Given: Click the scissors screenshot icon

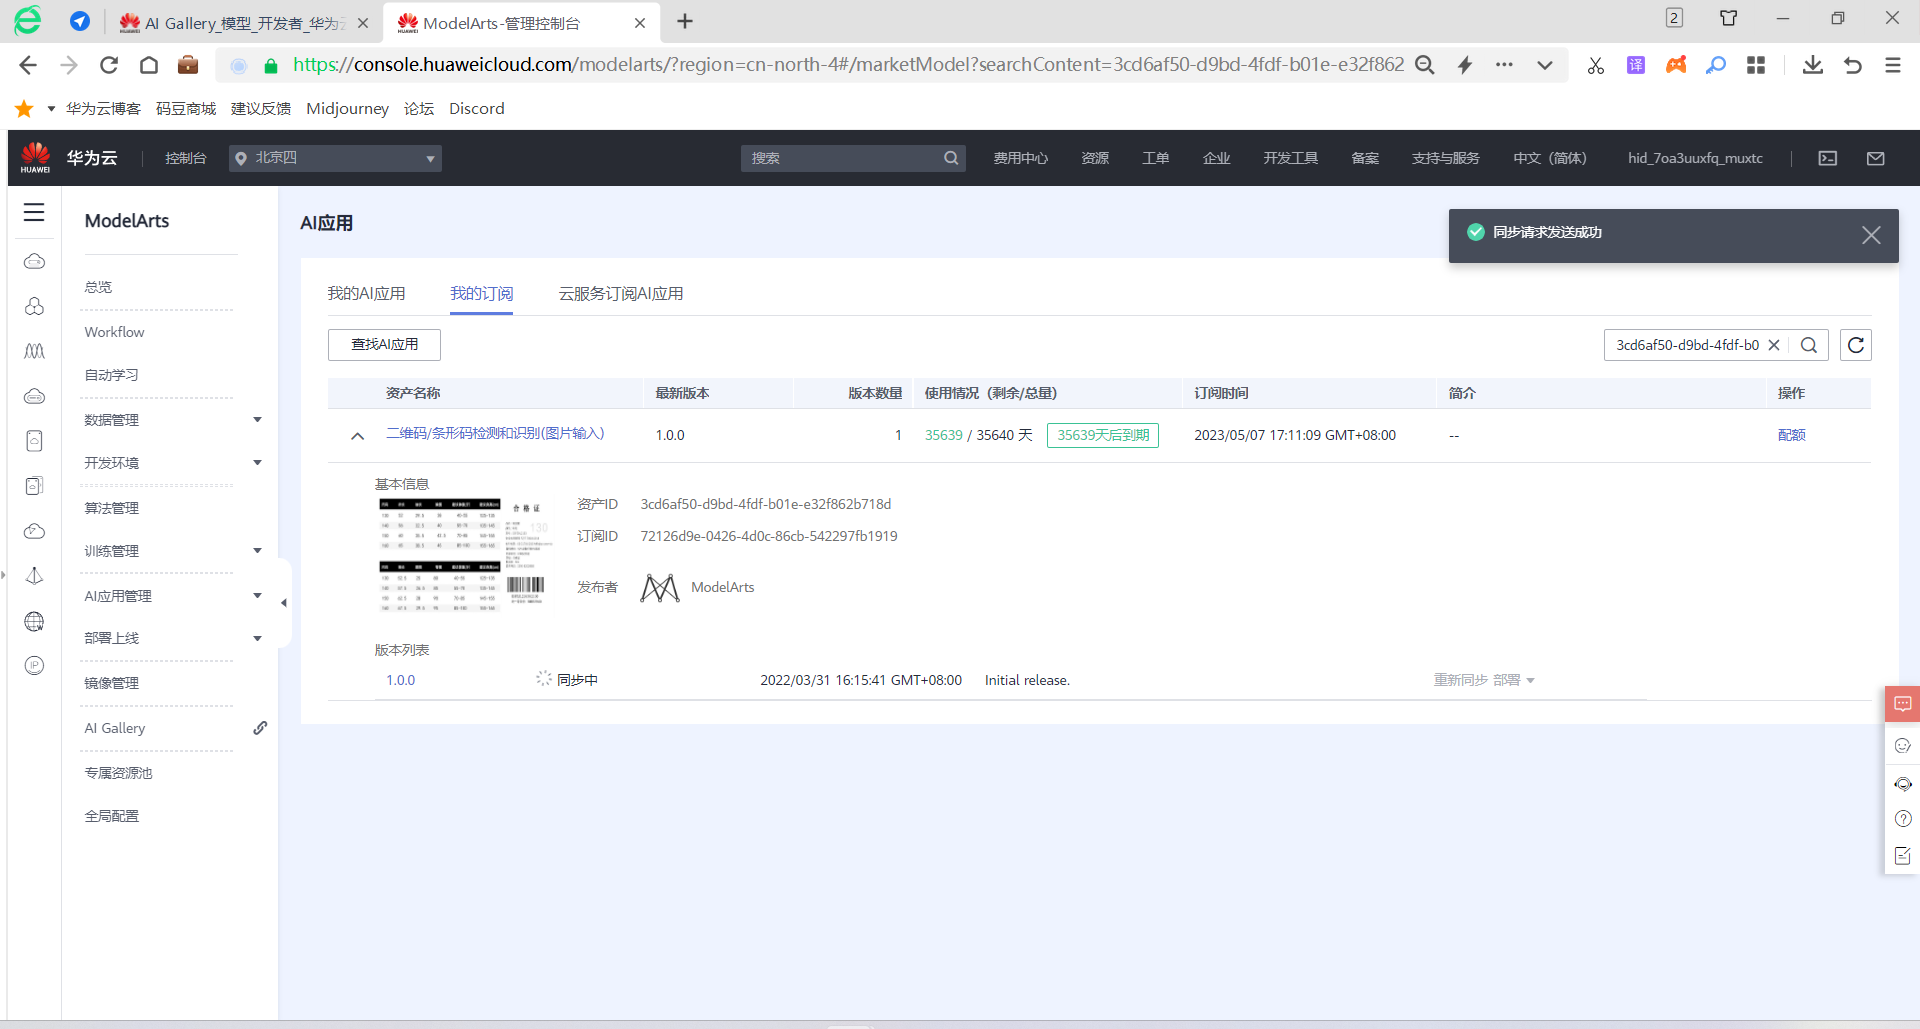Looking at the screenshot, I should [x=1595, y=65].
